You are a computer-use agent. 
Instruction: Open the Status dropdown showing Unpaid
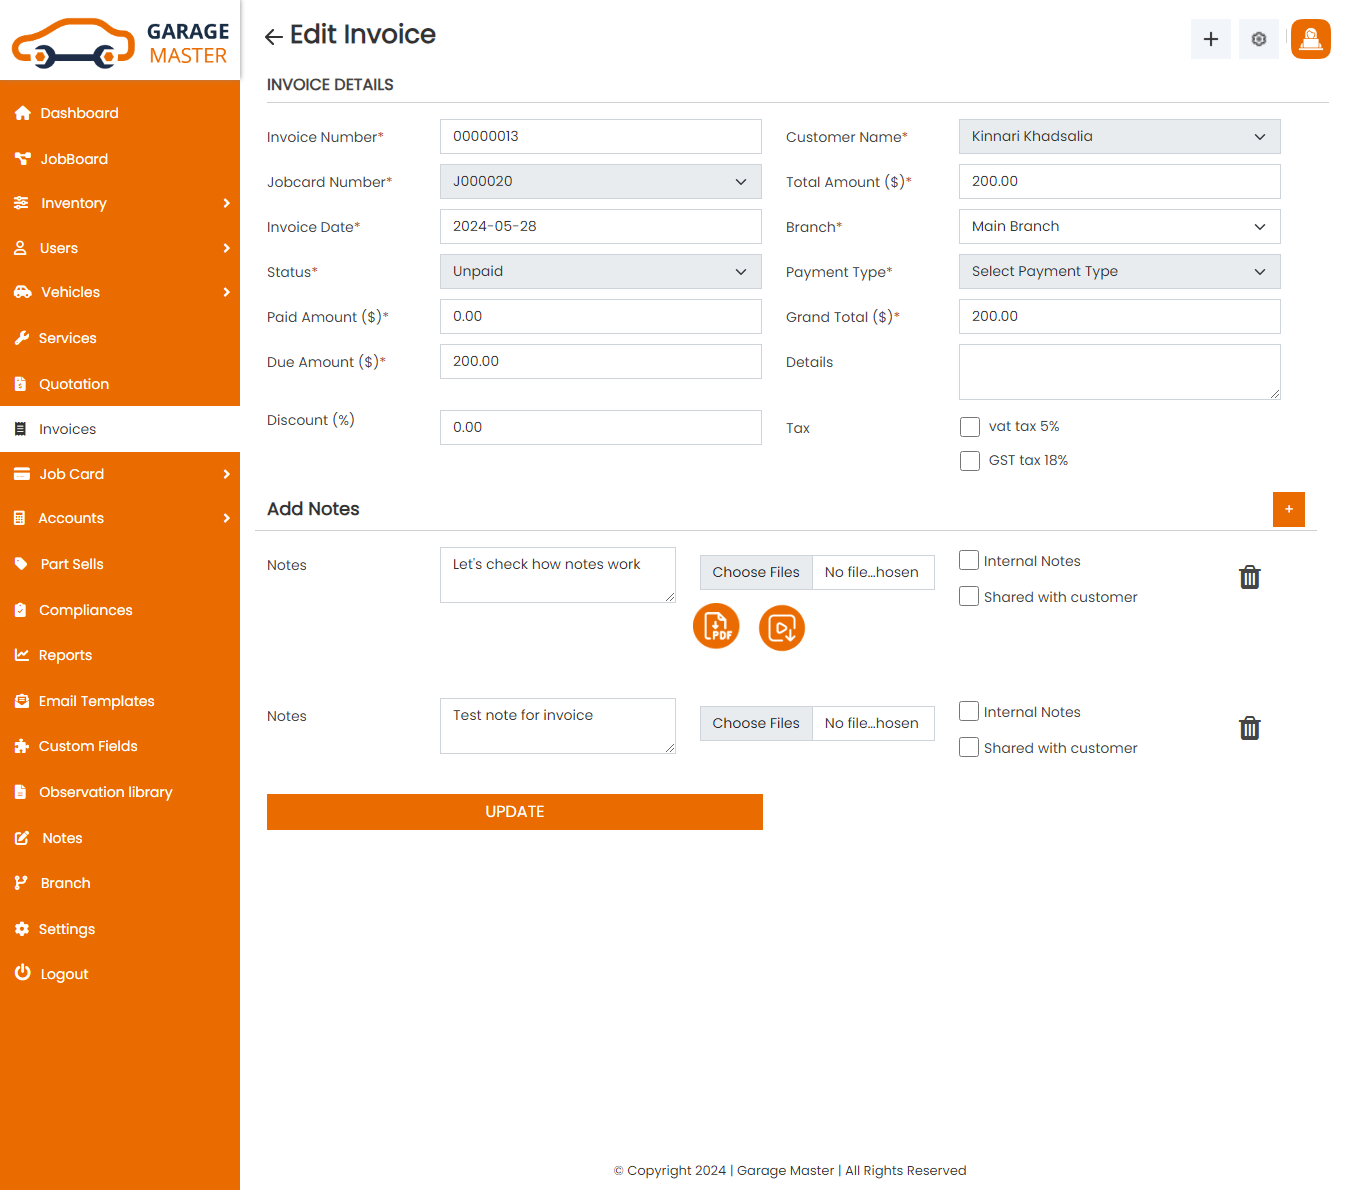(x=600, y=272)
